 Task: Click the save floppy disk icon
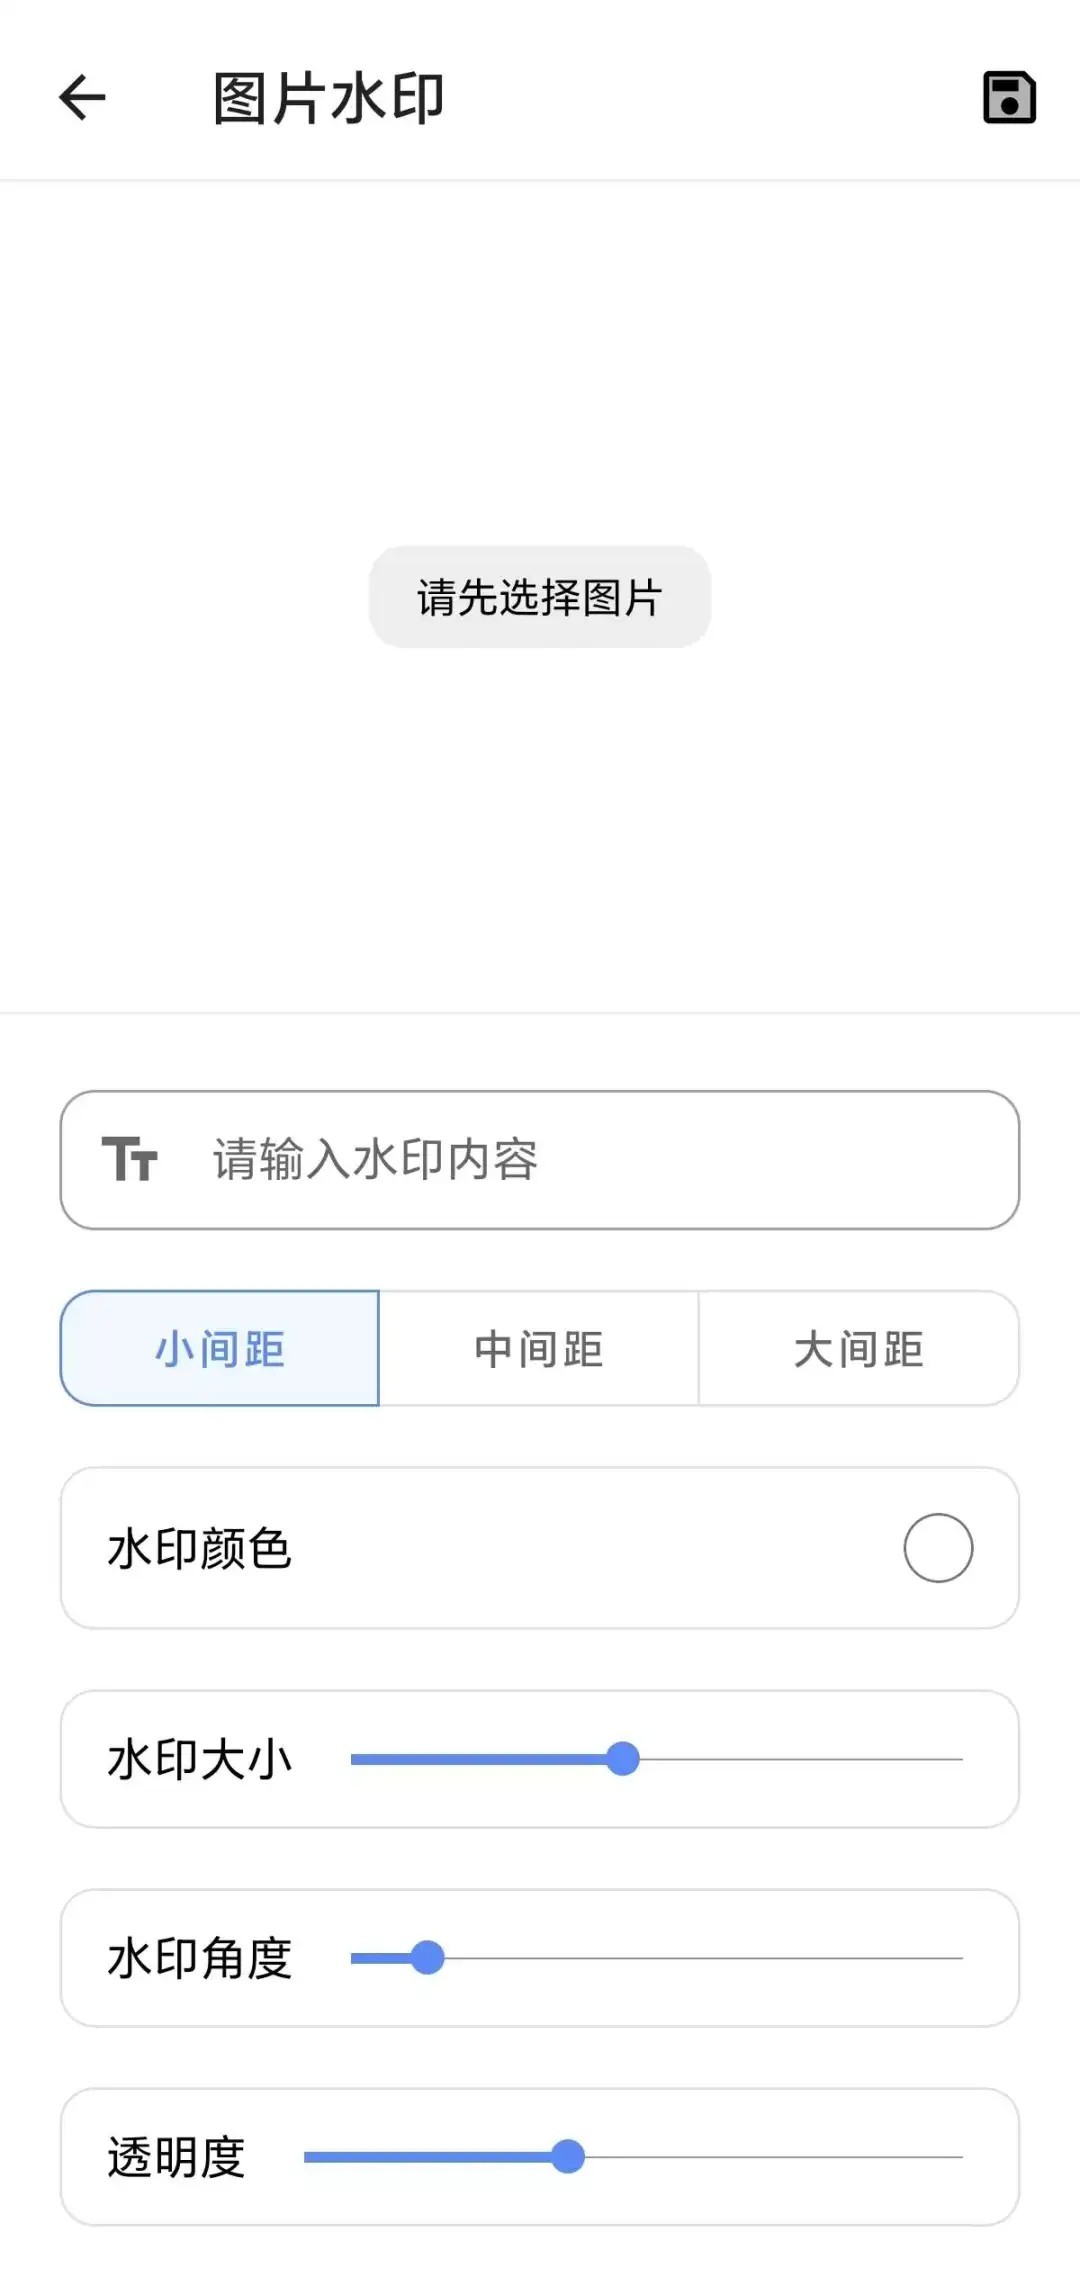pos(1009,98)
